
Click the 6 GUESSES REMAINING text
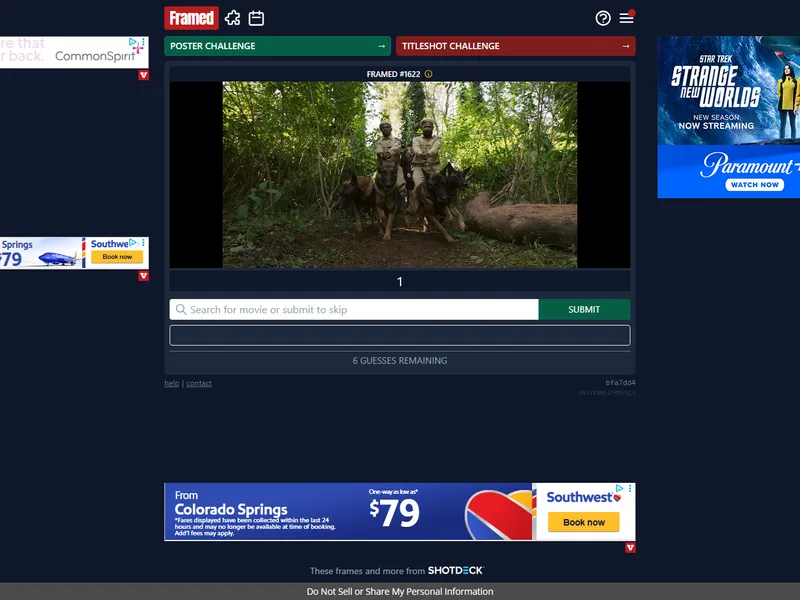tap(400, 361)
